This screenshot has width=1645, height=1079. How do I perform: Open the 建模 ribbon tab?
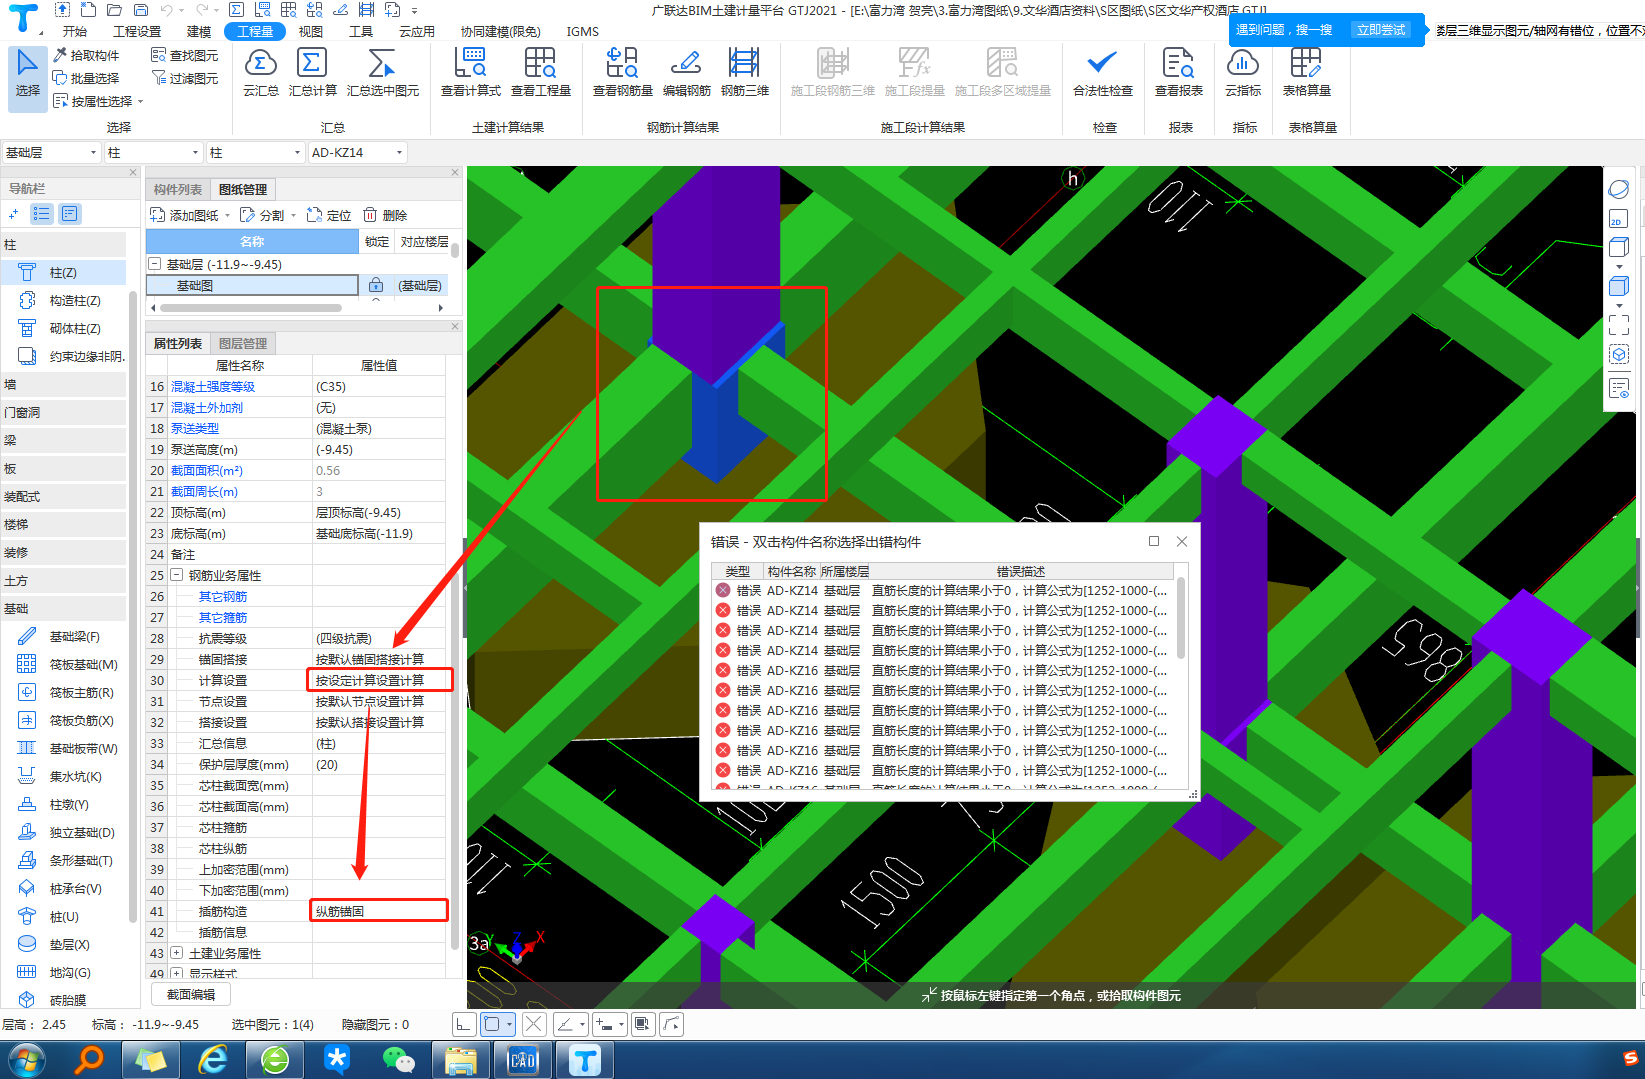199,31
